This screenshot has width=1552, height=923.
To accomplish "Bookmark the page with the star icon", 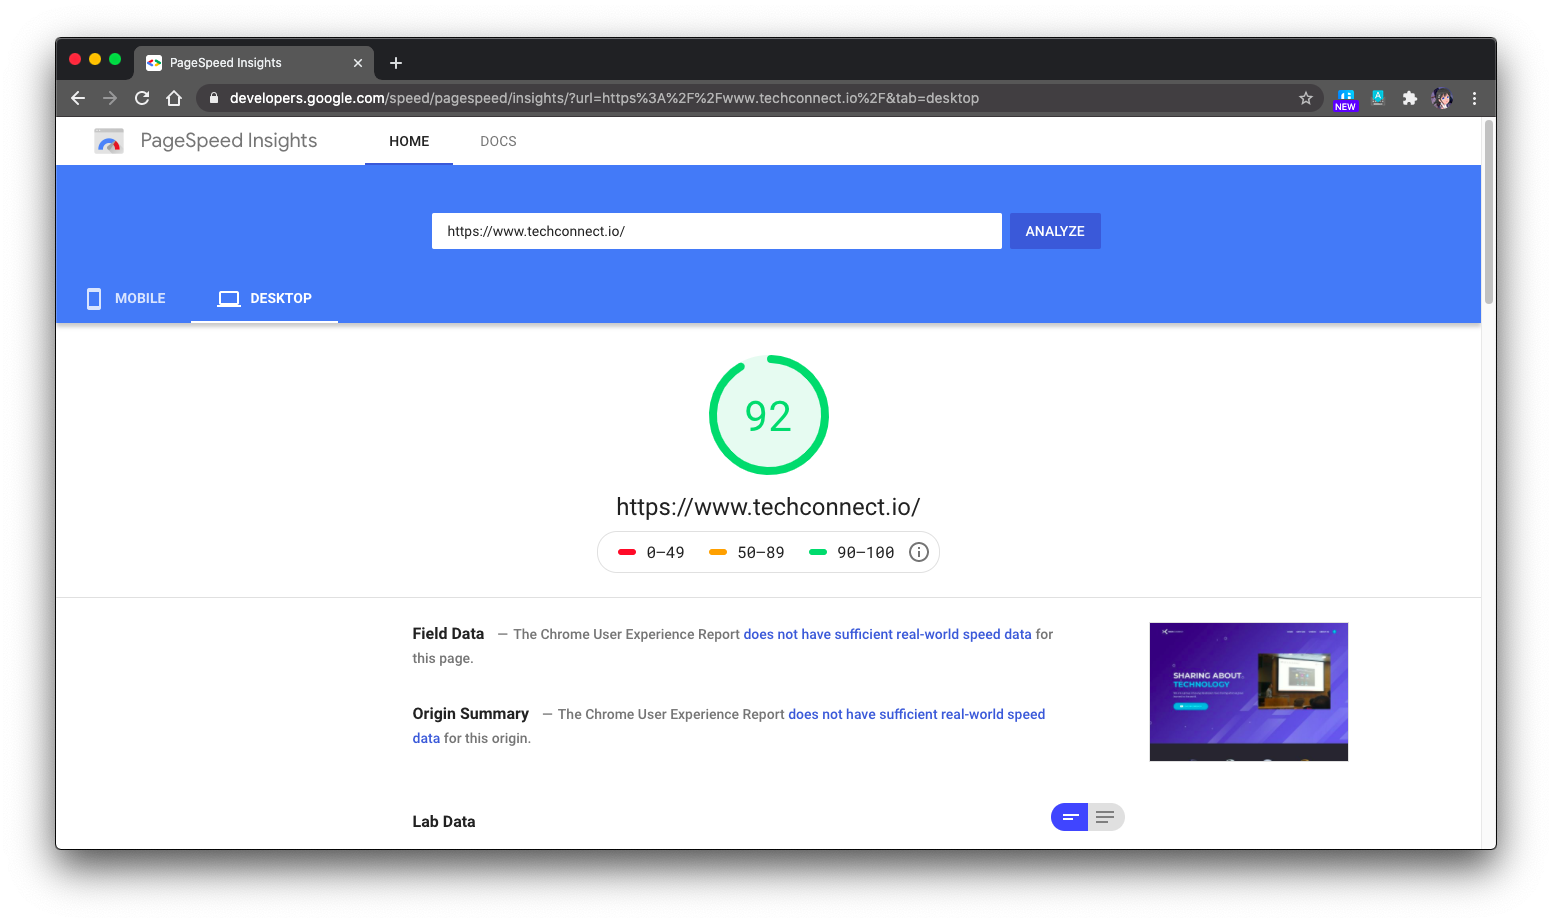I will pos(1306,97).
